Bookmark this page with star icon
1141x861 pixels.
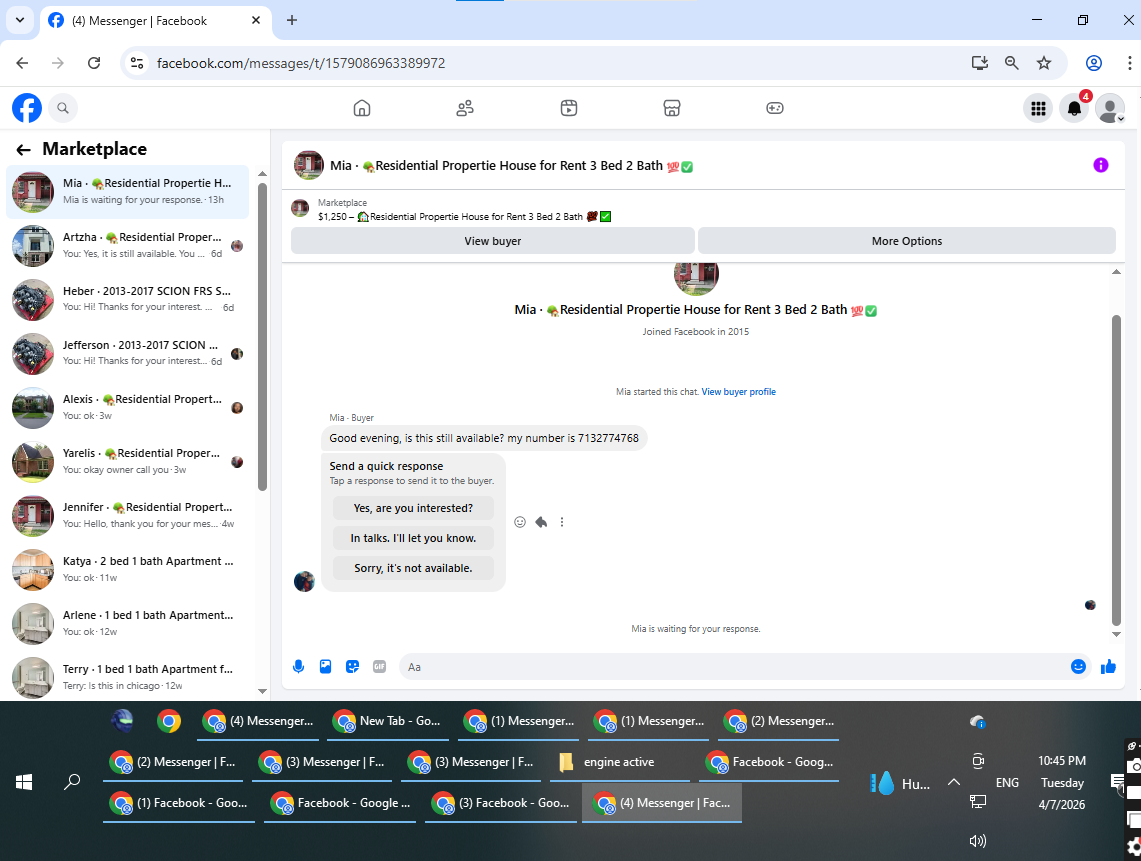[x=1044, y=63]
